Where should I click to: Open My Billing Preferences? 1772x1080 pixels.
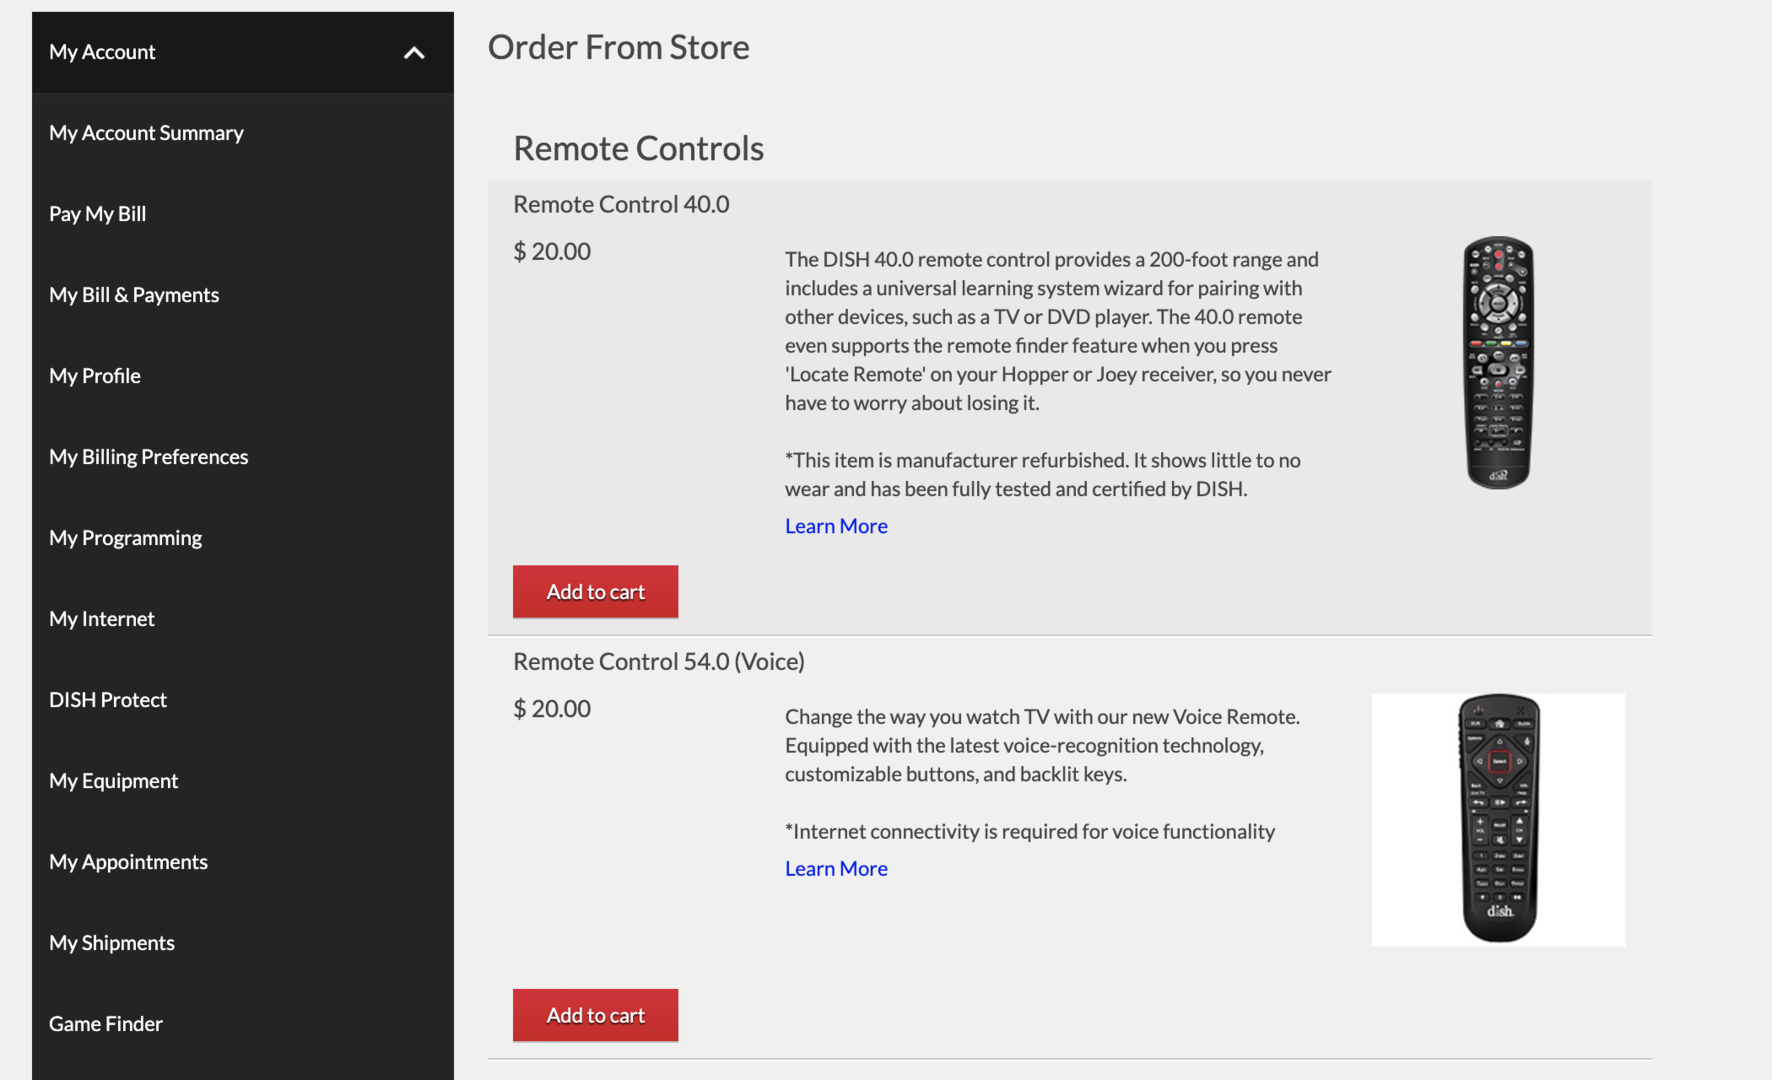pyautogui.click(x=149, y=457)
